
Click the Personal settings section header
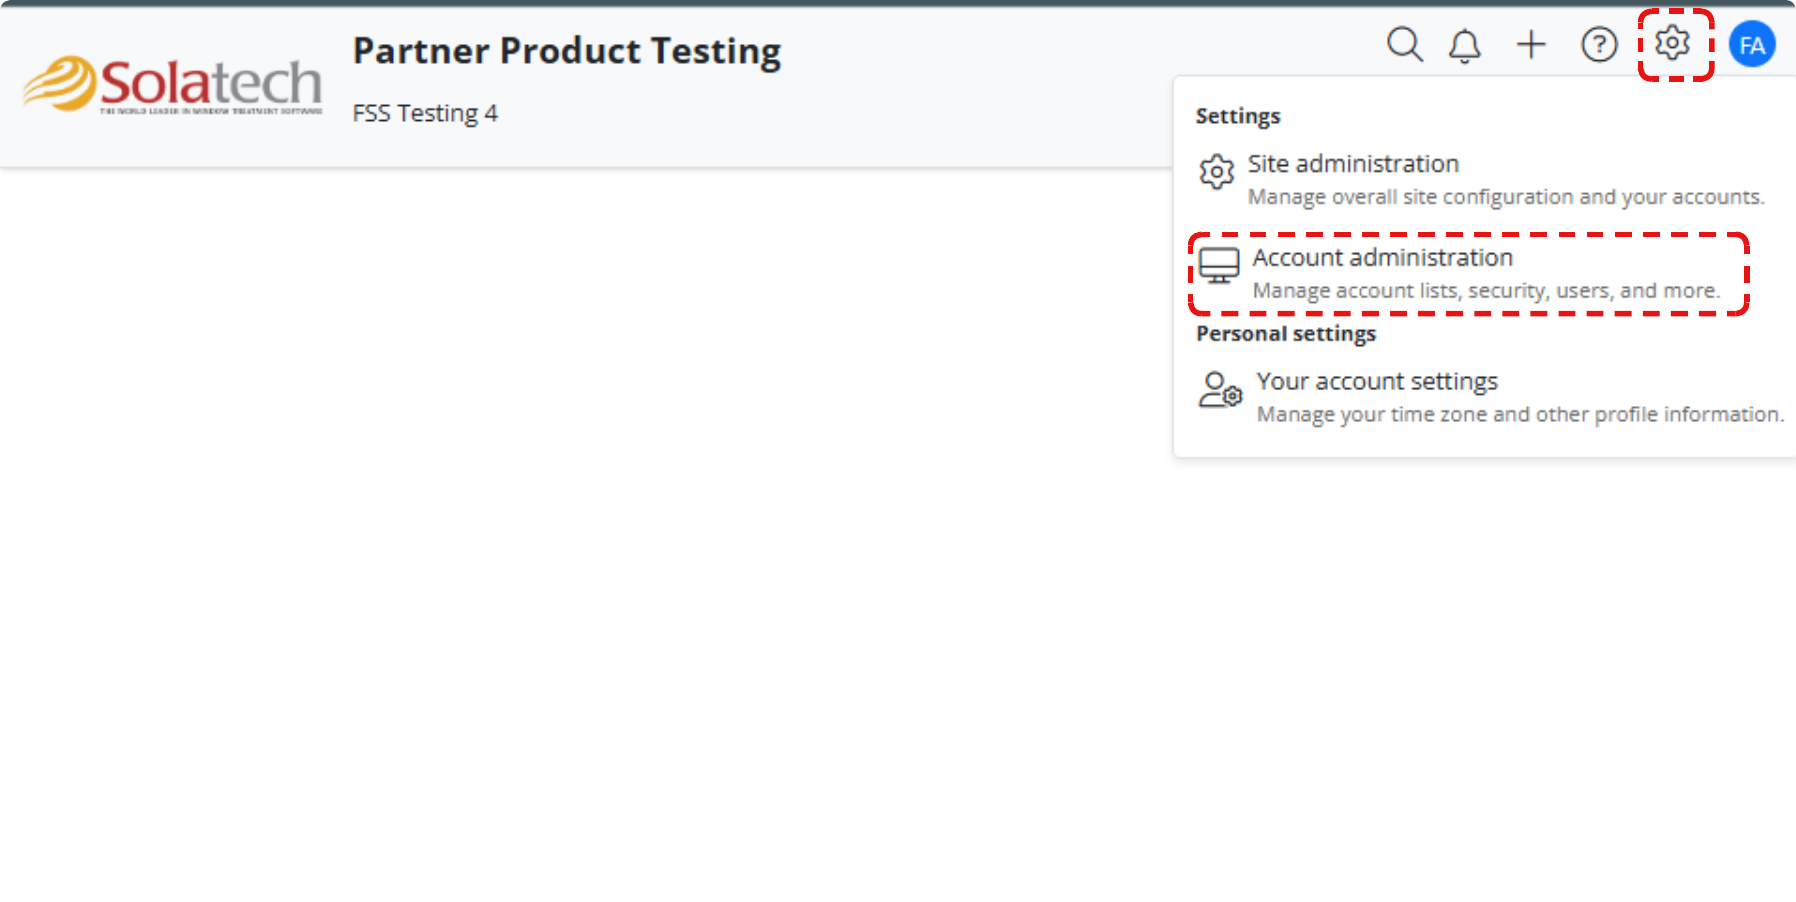pyautogui.click(x=1285, y=333)
